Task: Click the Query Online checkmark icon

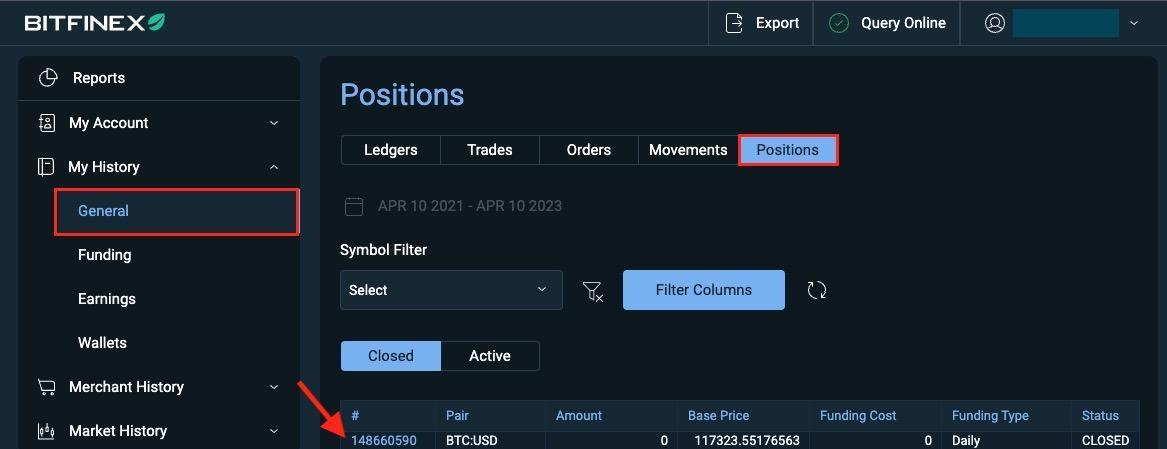Action: click(x=839, y=23)
